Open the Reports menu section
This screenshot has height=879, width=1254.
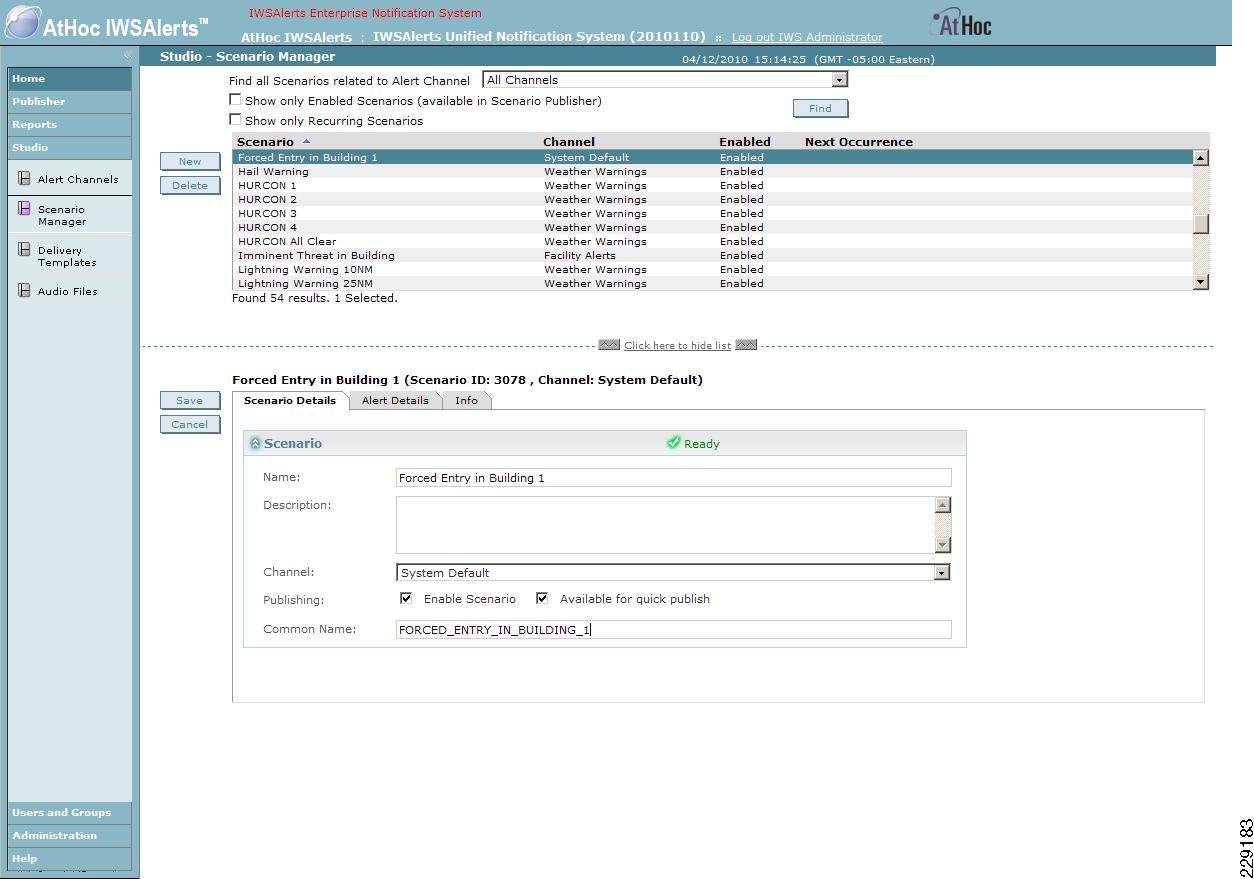pos(70,124)
